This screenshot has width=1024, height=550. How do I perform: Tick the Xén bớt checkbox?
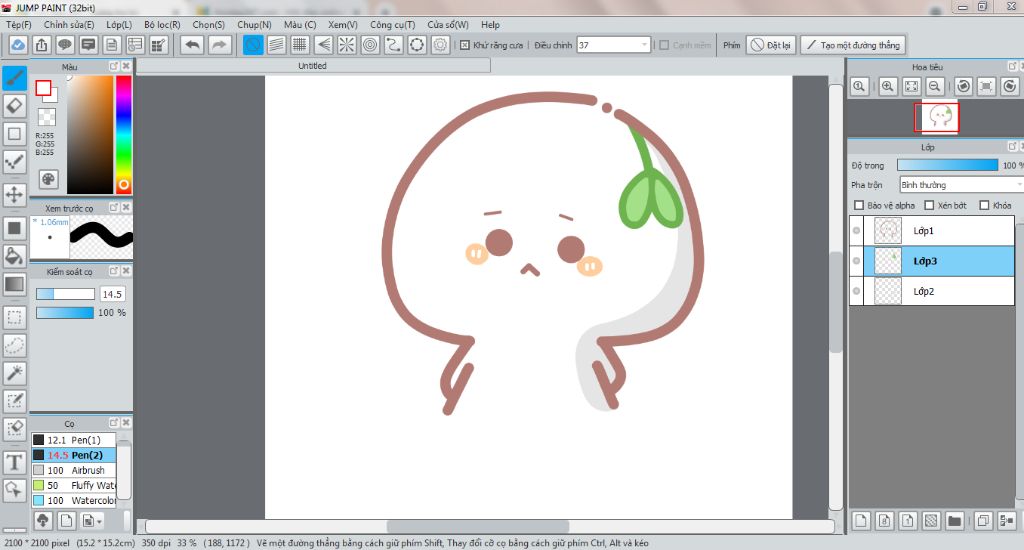(930, 205)
